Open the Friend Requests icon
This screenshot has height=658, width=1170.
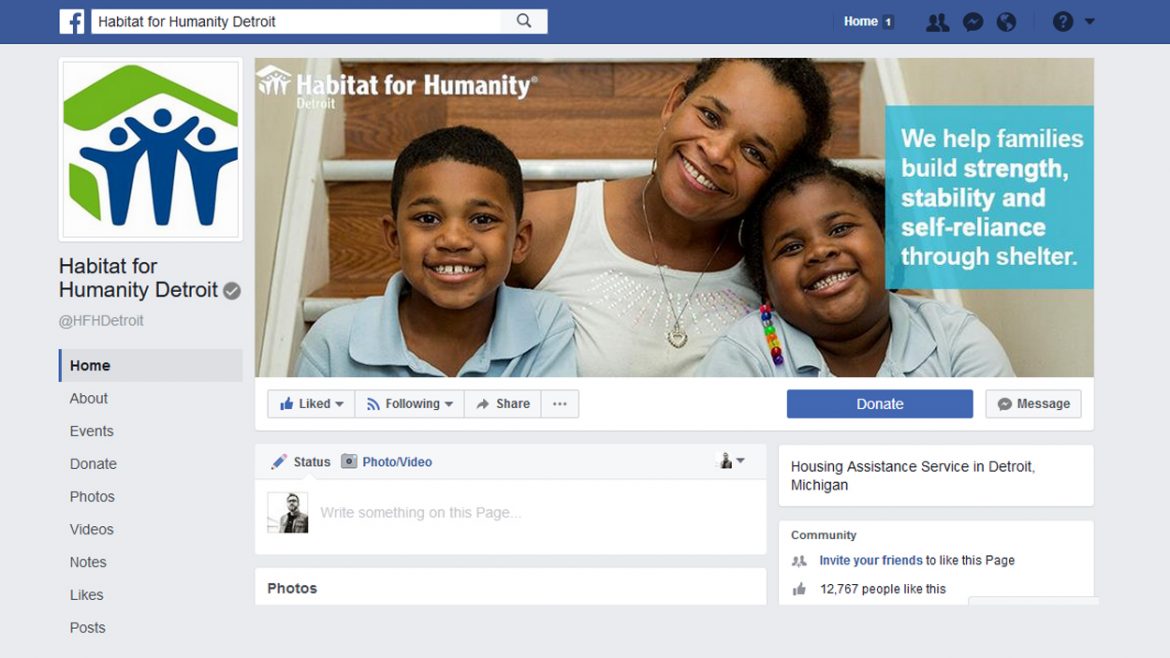937,22
